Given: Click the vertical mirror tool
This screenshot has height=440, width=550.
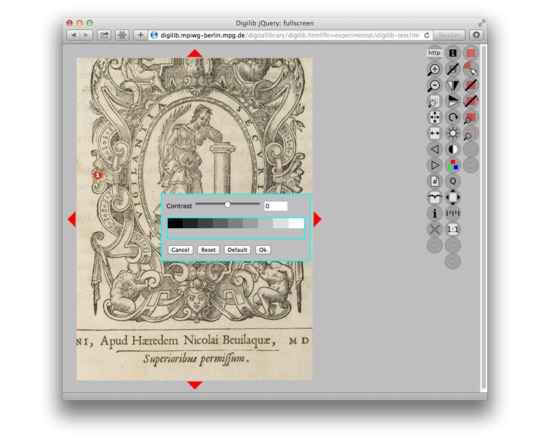Looking at the screenshot, I should click(453, 101).
